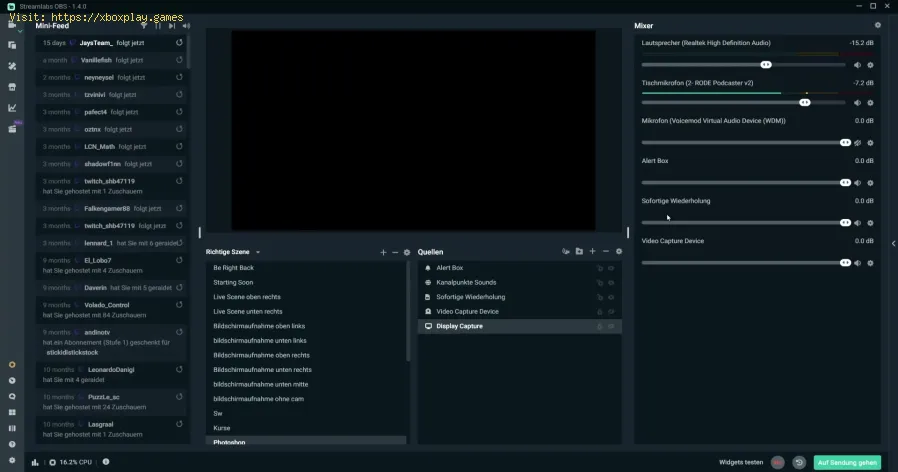Open Mixer advanced audio settings gear
The height and width of the screenshot is (472, 898).
point(877,25)
